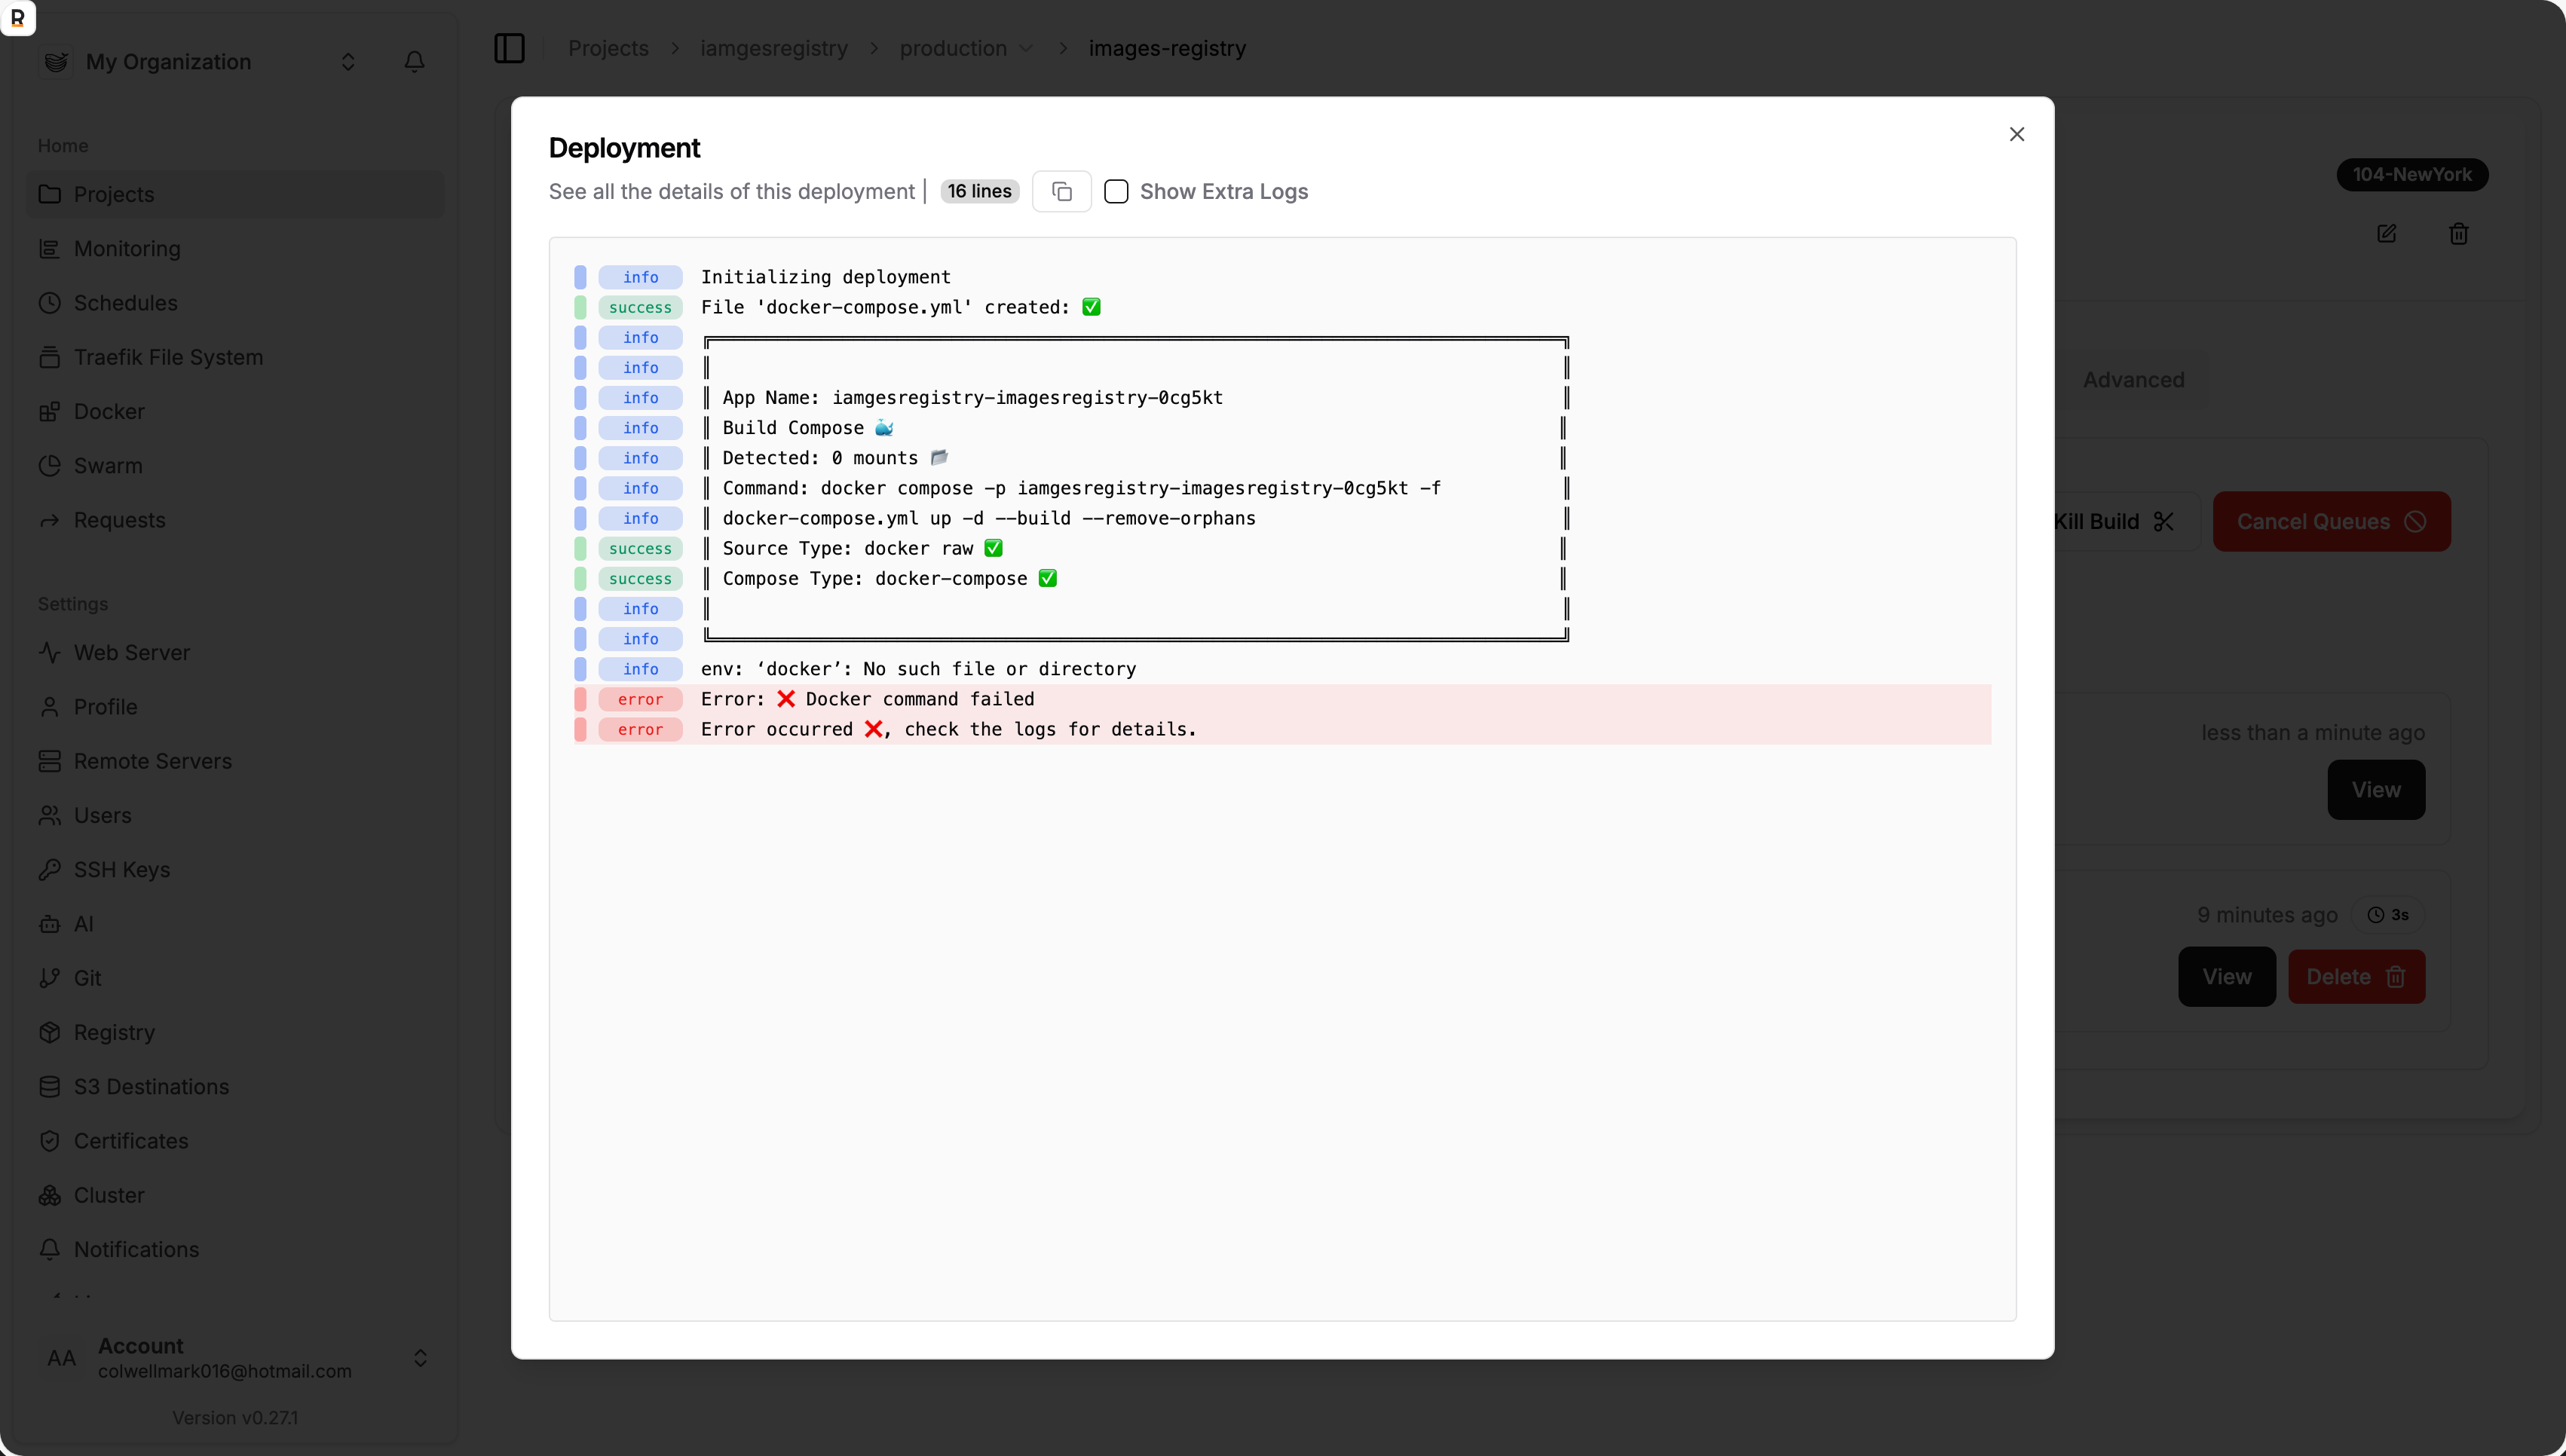Open the Docker section in the sidebar

[110, 411]
